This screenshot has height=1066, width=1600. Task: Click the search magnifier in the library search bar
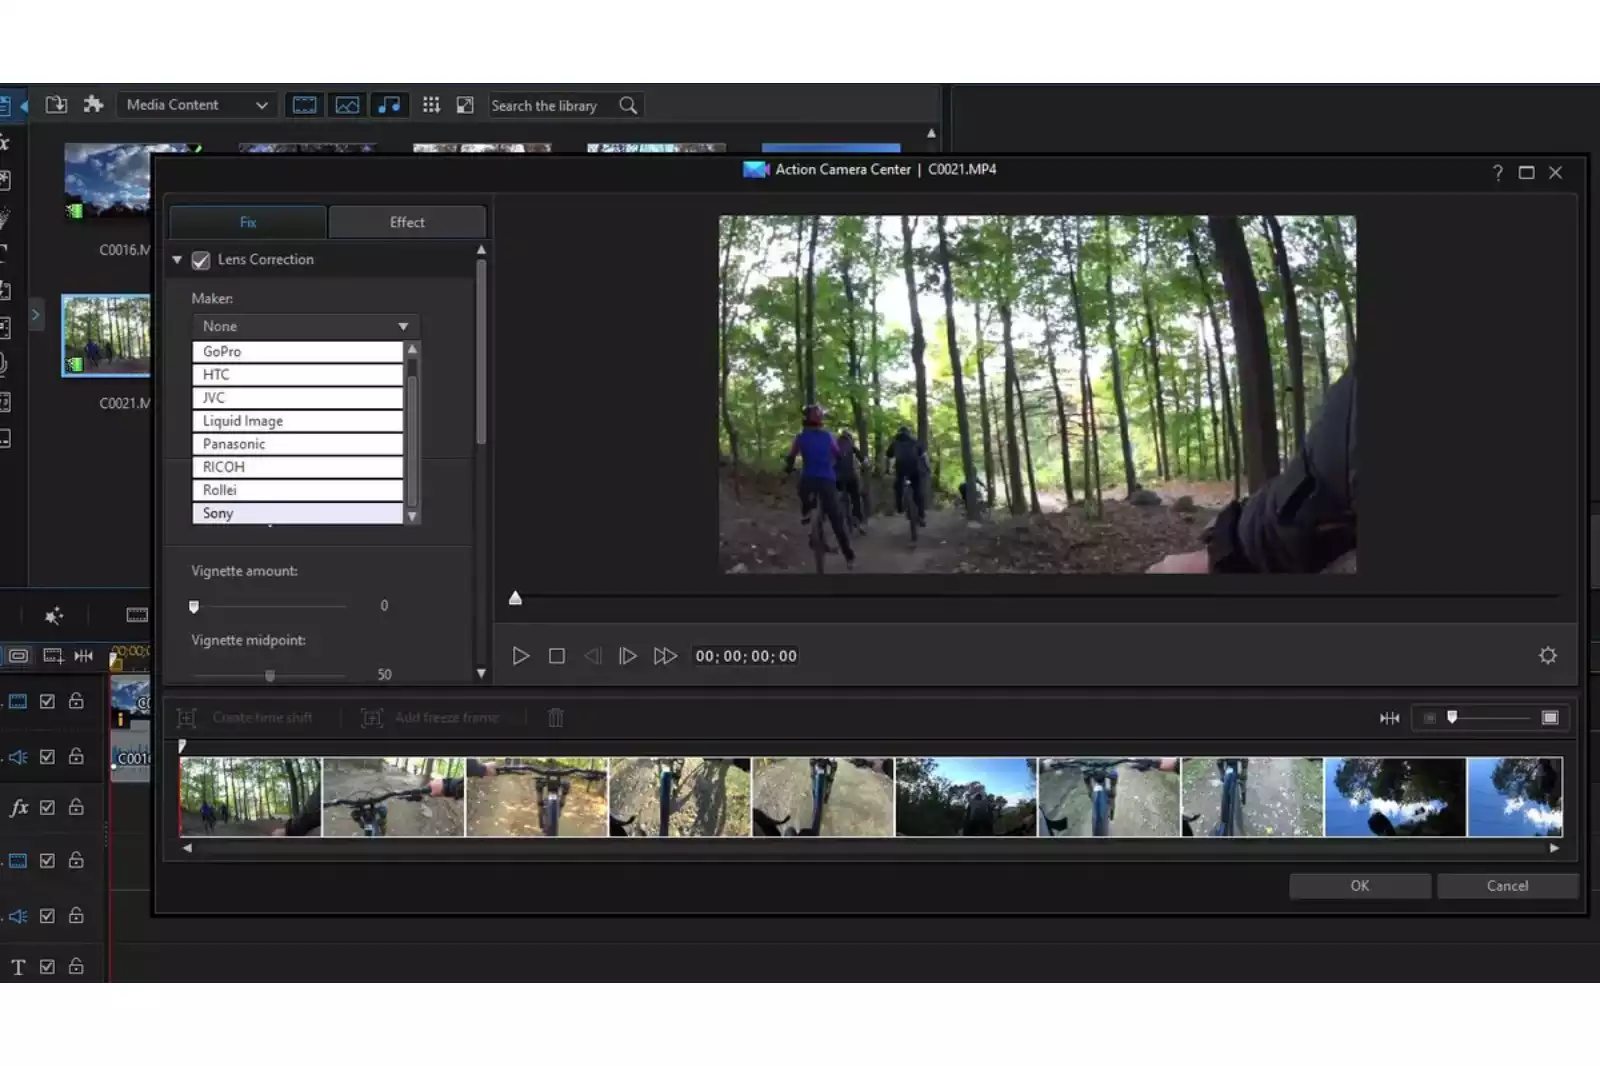tap(627, 105)
